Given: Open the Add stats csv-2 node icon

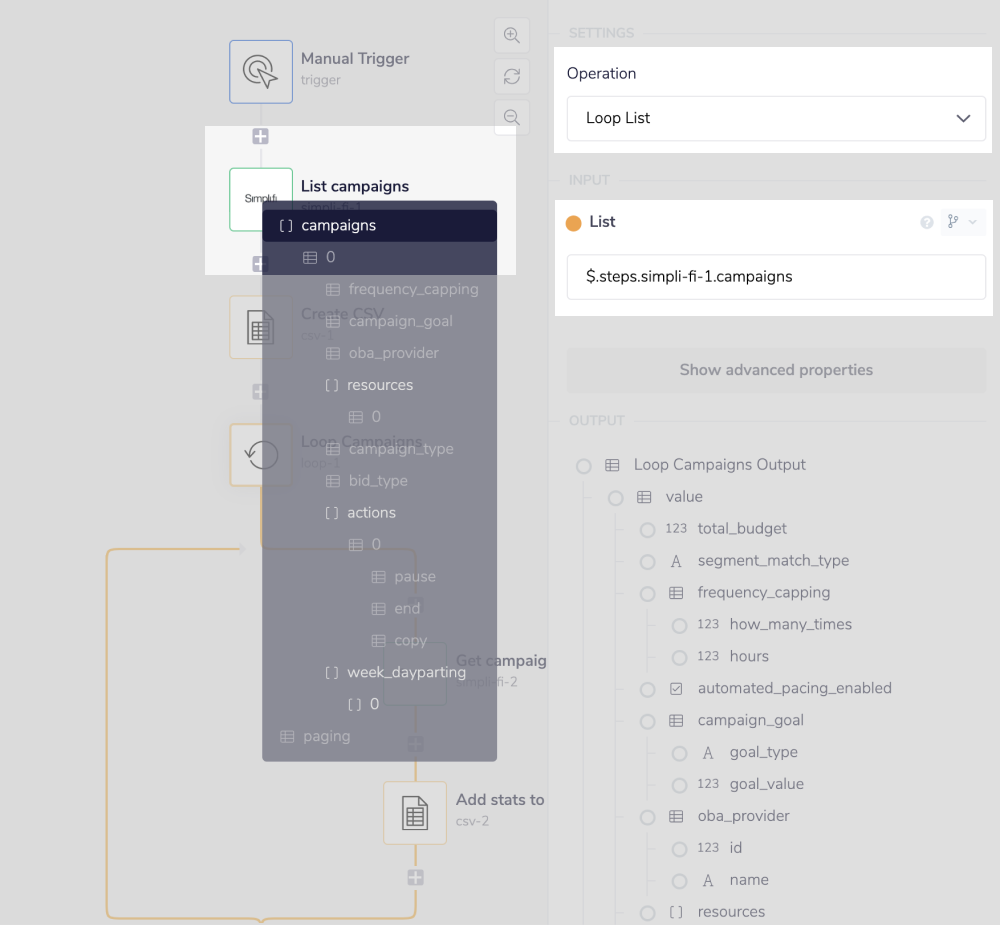Looking at the screenshot, I should (x=415, y=812).
